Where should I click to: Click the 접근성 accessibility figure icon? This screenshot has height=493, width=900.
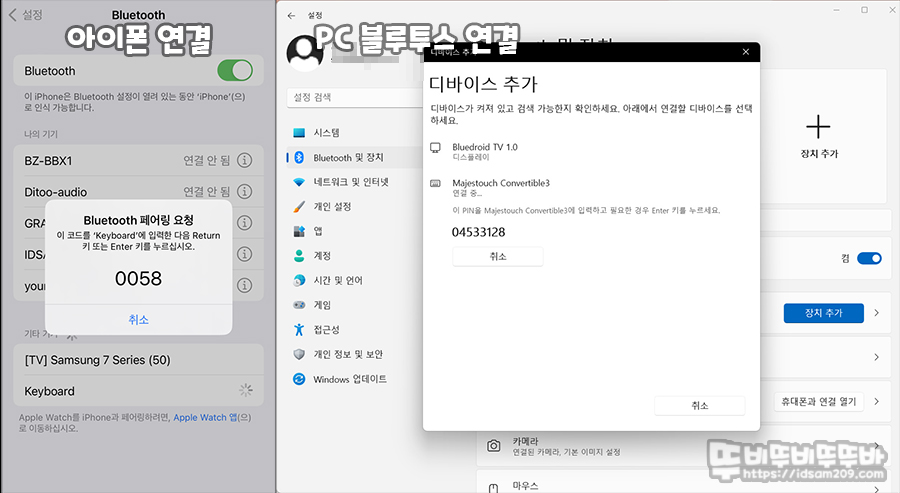point(299,330)
